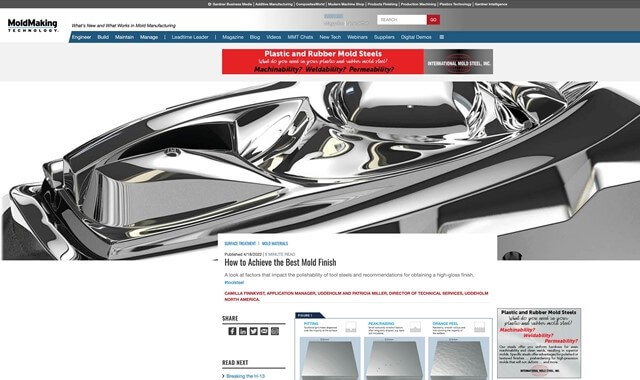Share the article by email
The width and height of the screenshot is (640, 380).
pos(264,331)
